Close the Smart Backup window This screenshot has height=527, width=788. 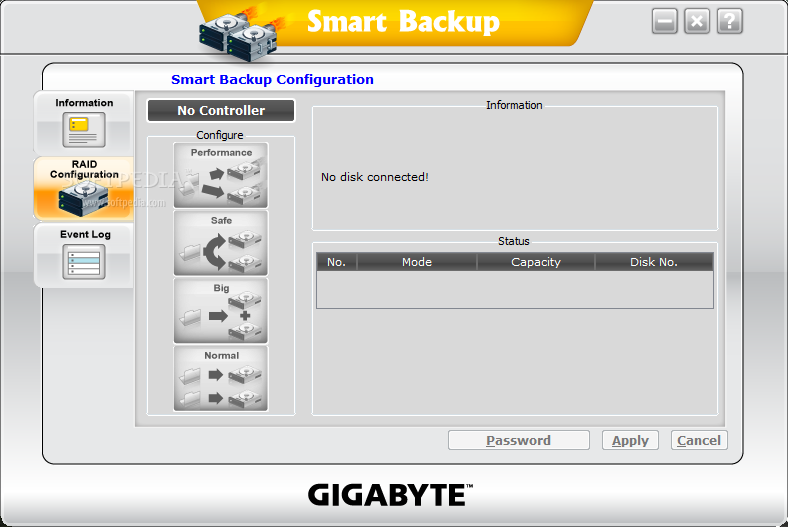[x=697, y=22]
